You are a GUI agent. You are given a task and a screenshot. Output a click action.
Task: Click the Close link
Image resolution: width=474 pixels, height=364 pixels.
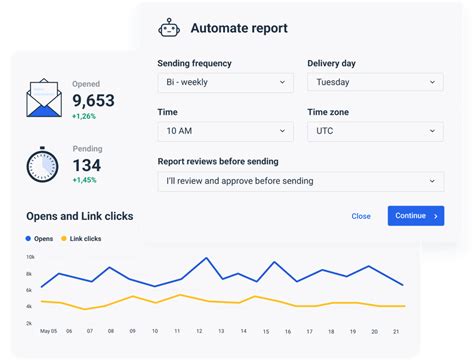pos(361,216)
